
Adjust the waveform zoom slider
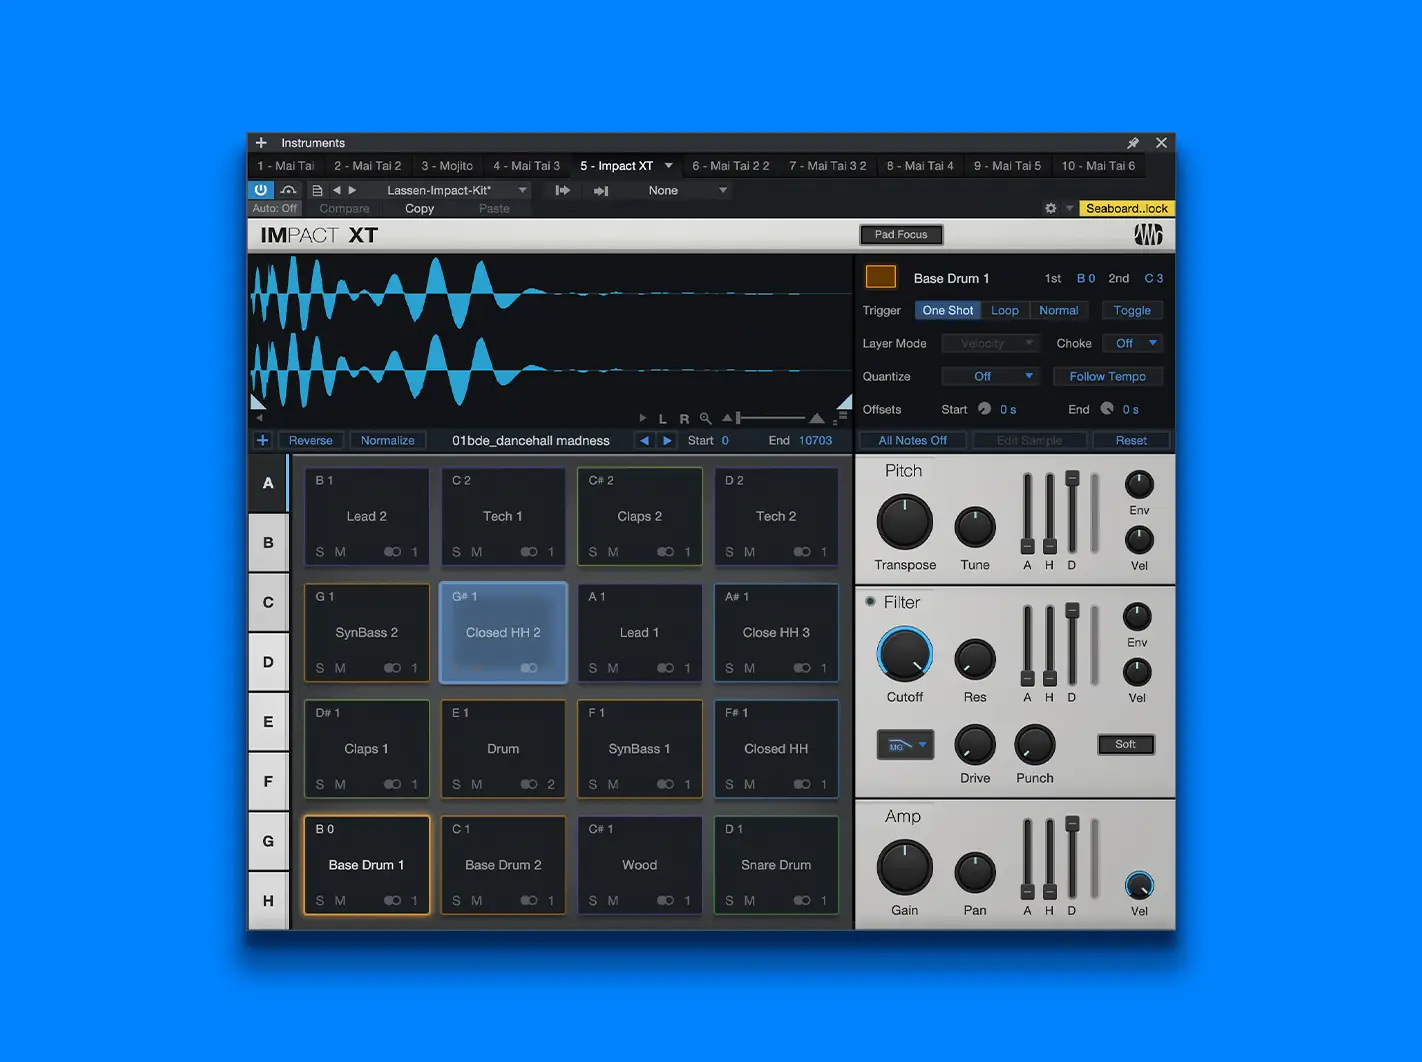pyautogui.click(x=773, y=418)
